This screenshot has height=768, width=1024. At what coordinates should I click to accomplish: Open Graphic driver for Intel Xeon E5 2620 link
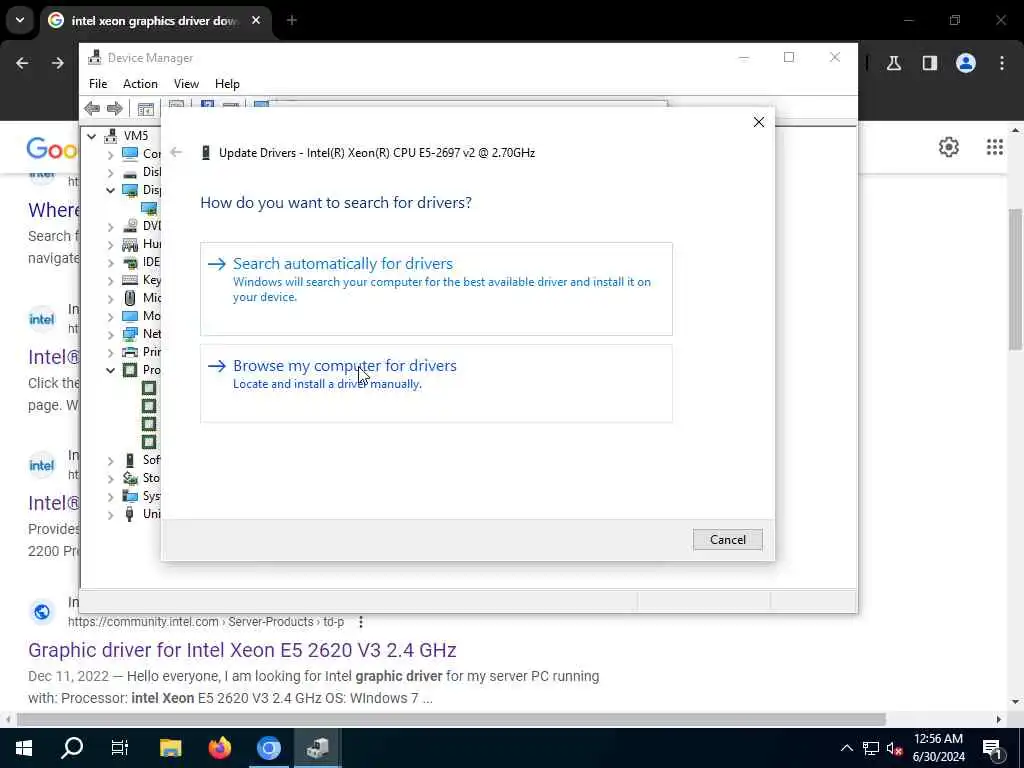(x=242, y=650)
